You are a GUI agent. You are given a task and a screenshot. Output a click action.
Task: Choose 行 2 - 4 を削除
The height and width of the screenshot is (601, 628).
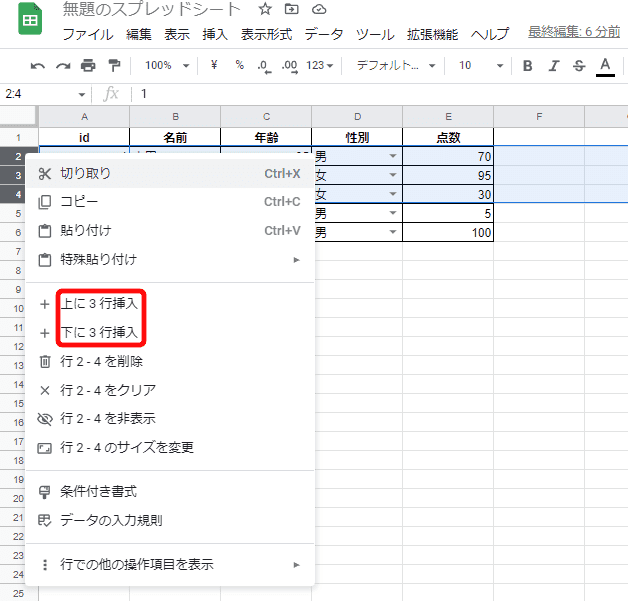point(170,362)
